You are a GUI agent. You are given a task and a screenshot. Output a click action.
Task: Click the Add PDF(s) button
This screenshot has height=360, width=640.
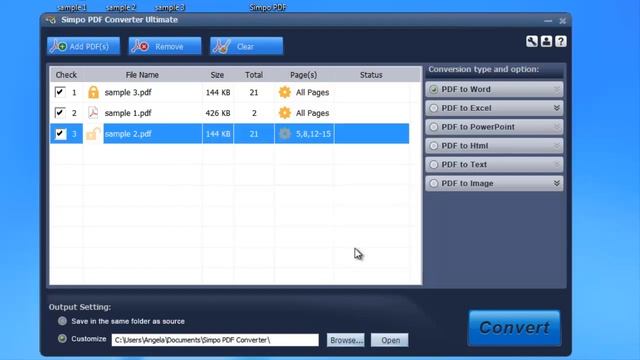pos(83,46)
